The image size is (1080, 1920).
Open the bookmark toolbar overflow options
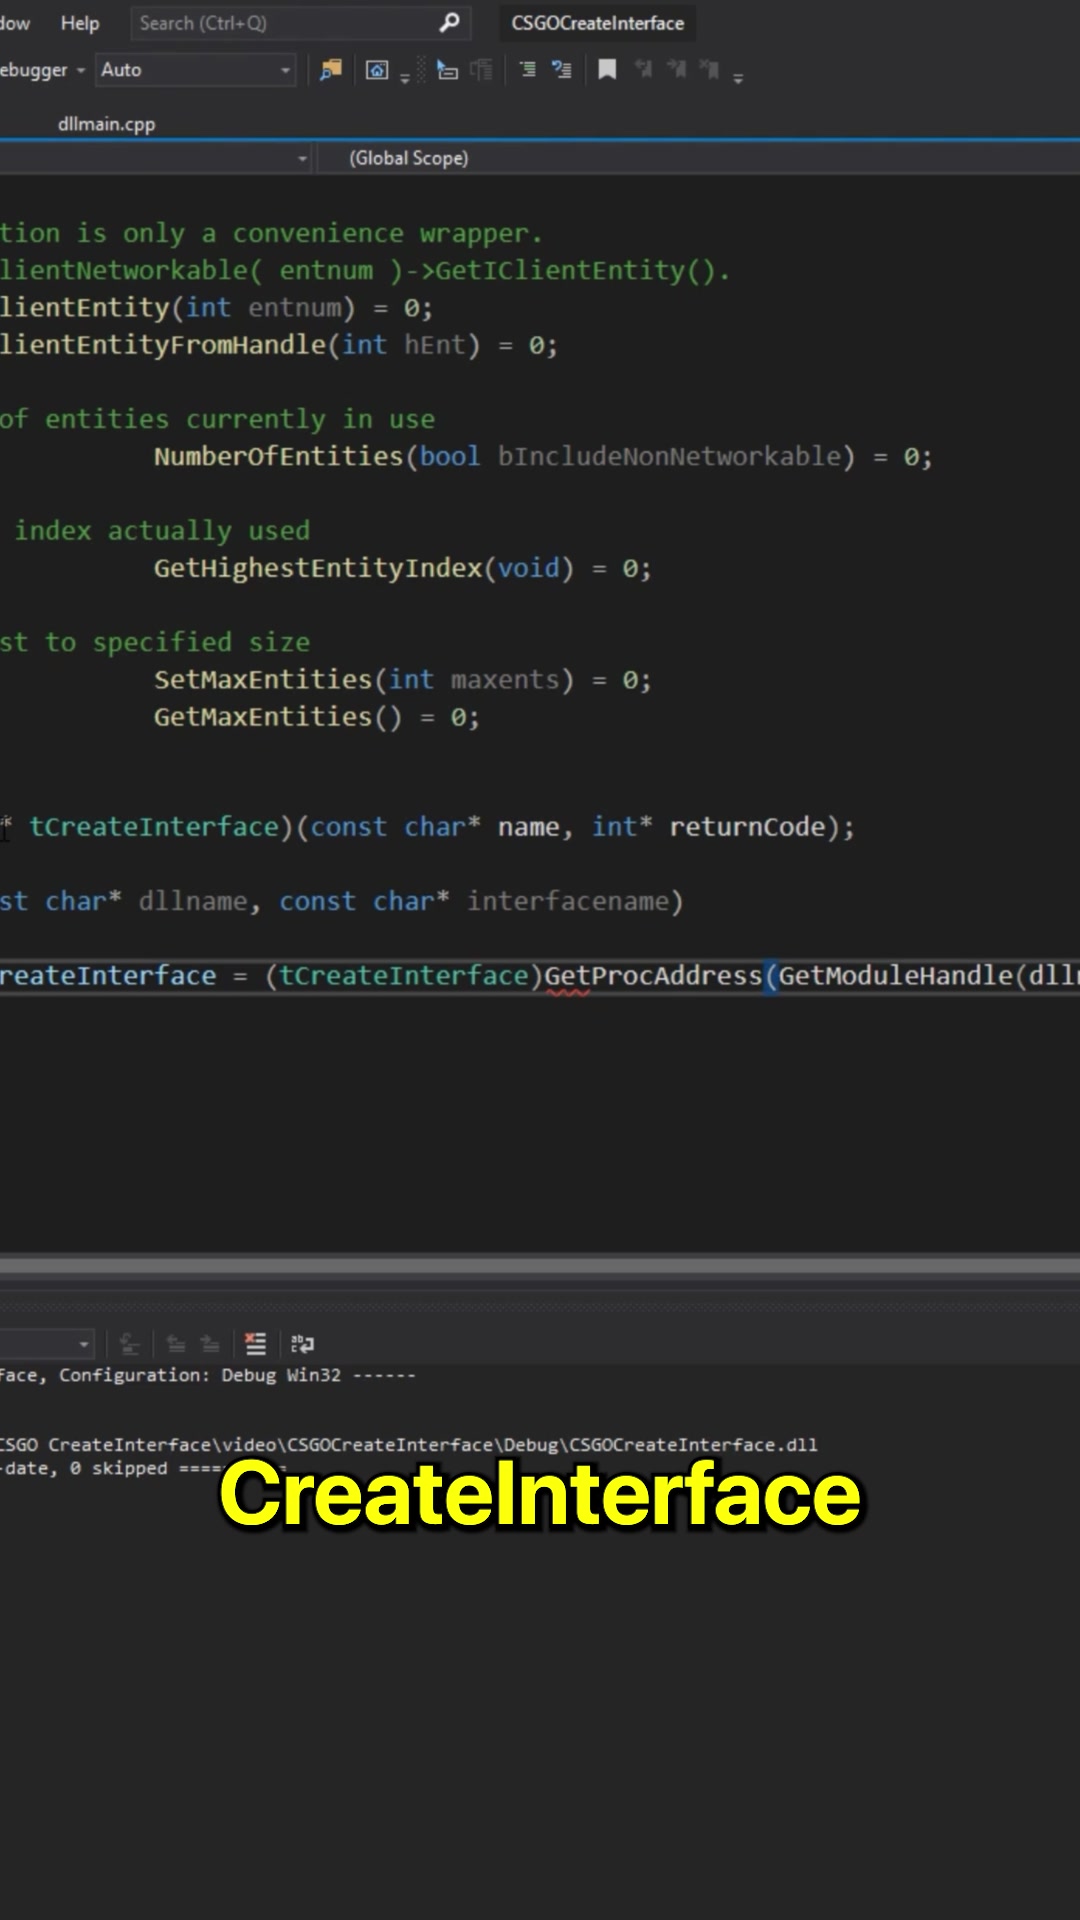(738, 76)
